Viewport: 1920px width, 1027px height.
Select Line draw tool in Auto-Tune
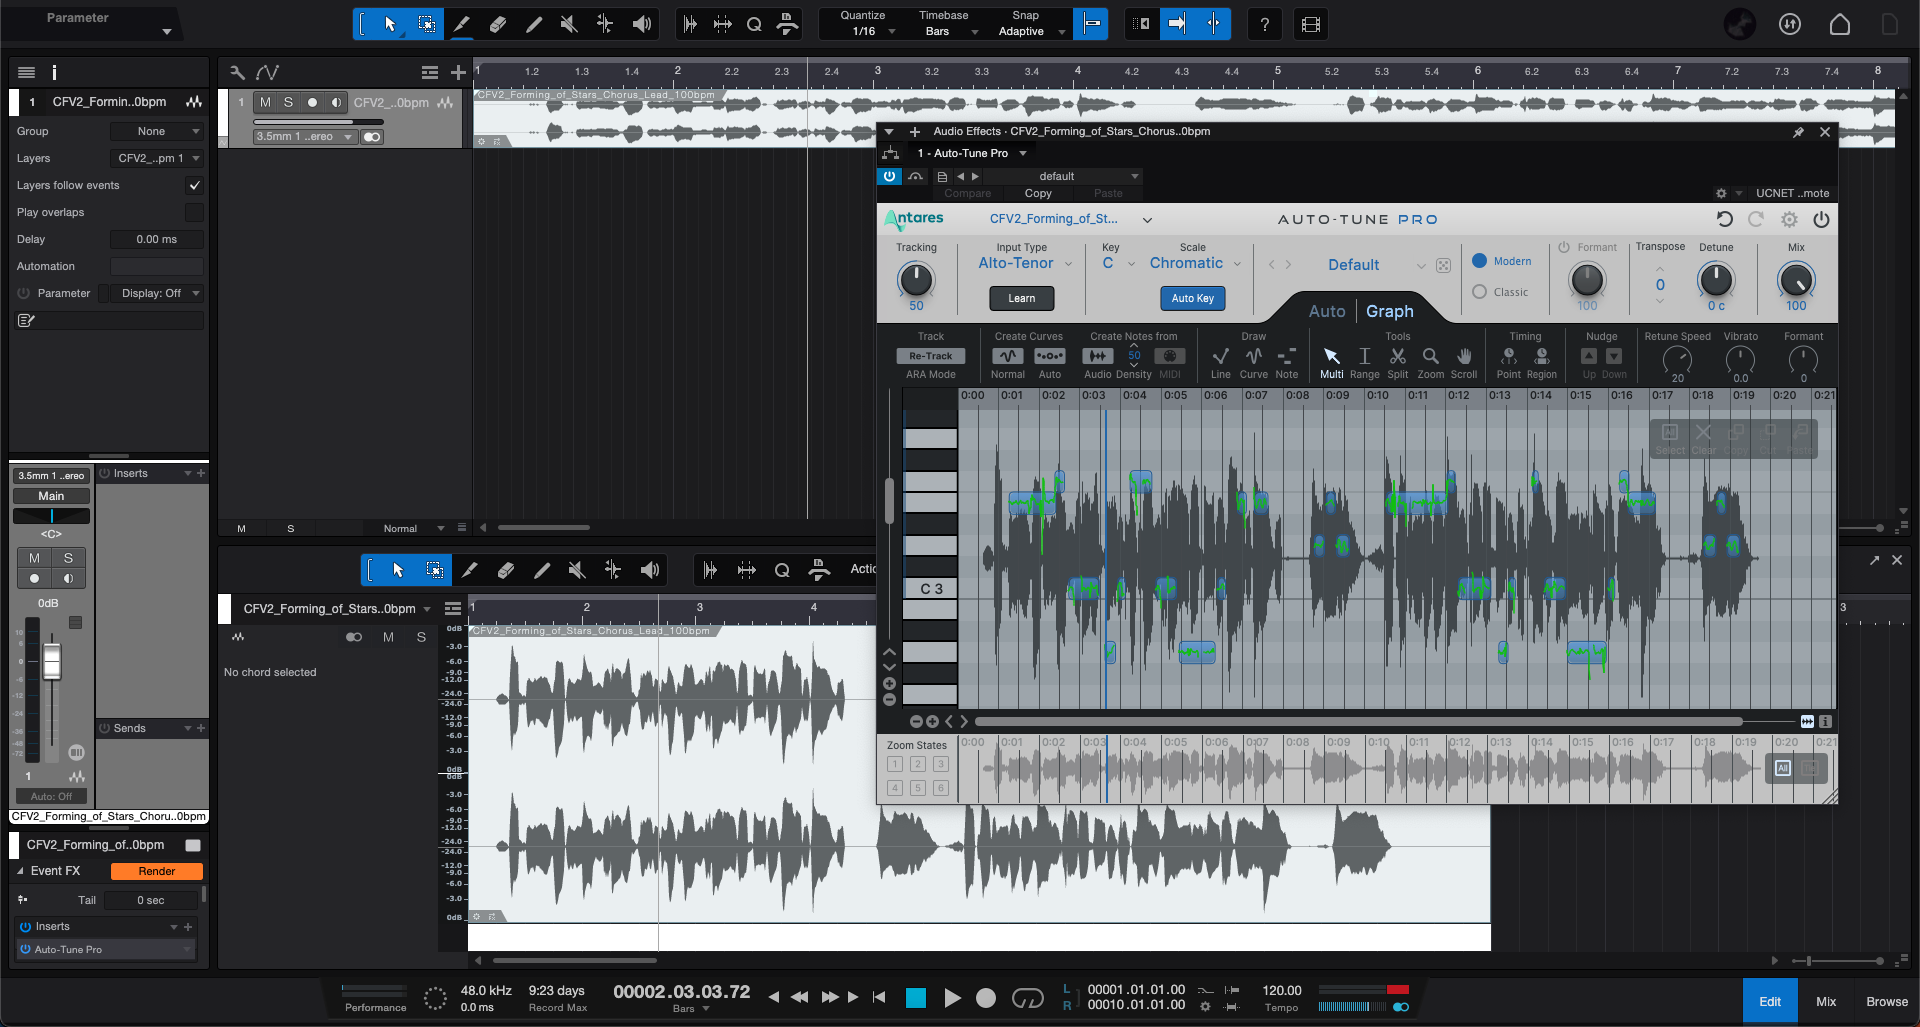1220,357
